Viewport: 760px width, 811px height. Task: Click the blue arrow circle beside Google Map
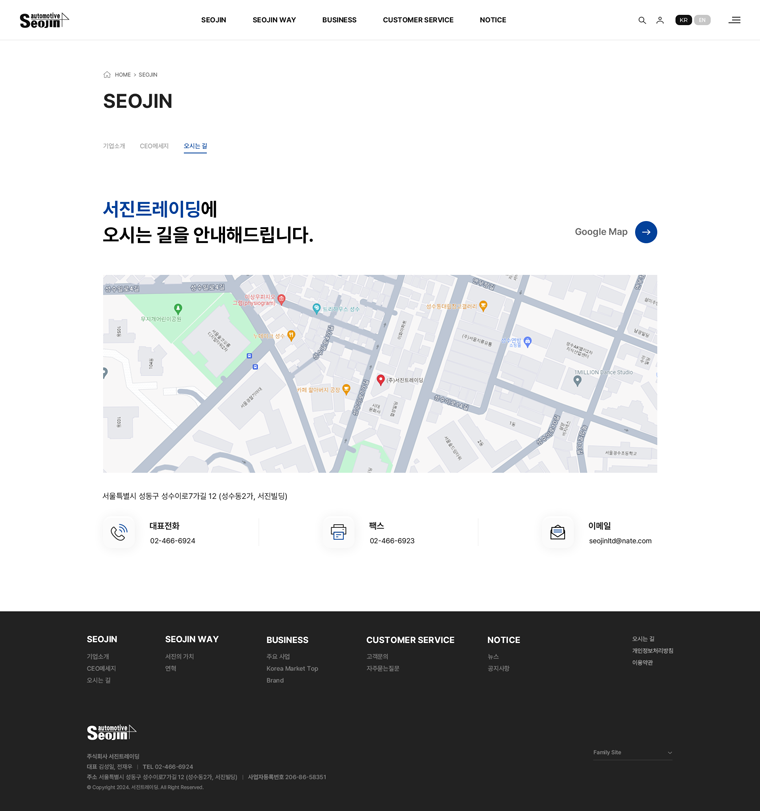tap(646, 232)
